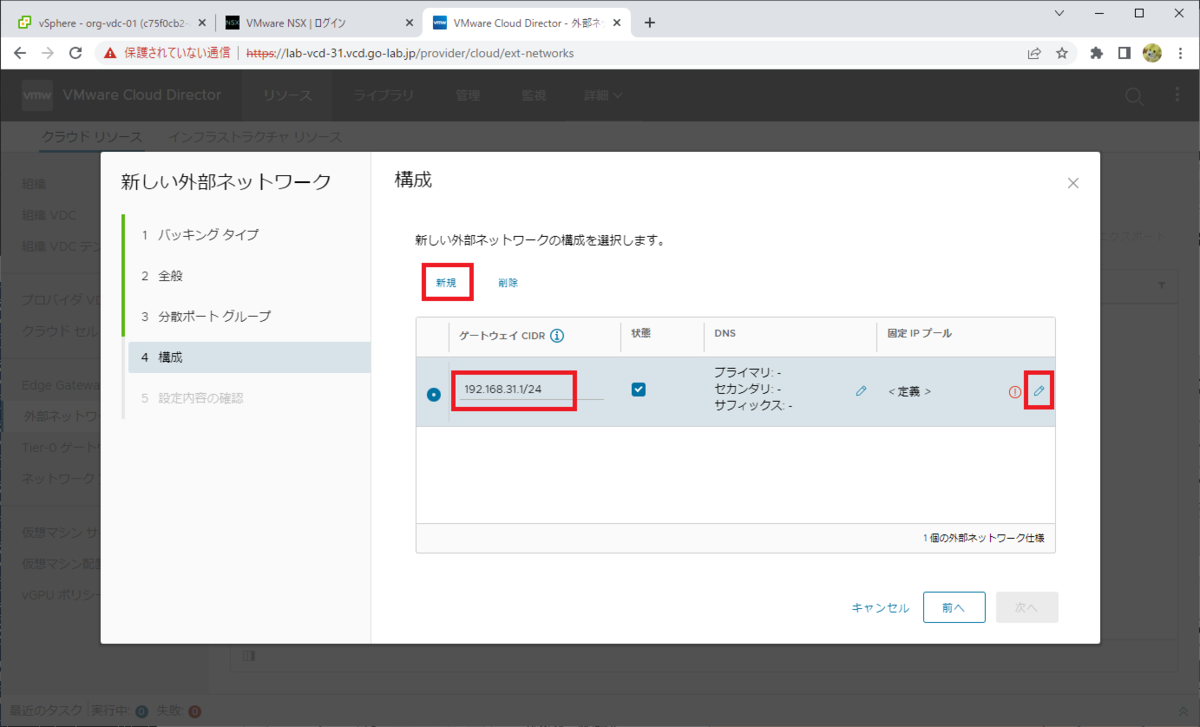Edit DNS settings with the pencil icon
The height and width of the screenshot is (727, 1200).
(x=861, y=391)
